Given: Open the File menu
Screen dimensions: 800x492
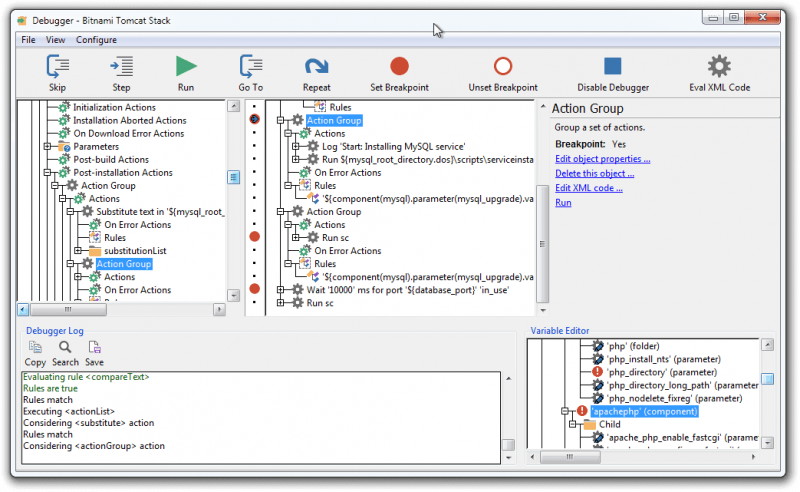Looking at the screenshot, I should click(x=28, y=40).
